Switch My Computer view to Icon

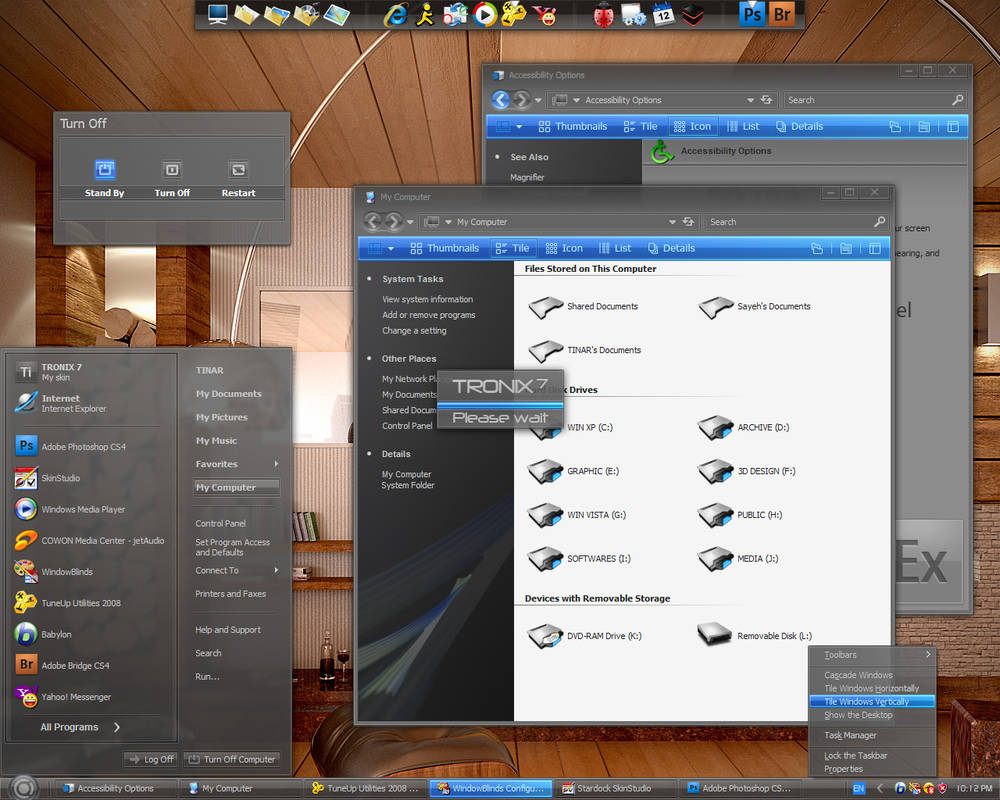point(564,248)
